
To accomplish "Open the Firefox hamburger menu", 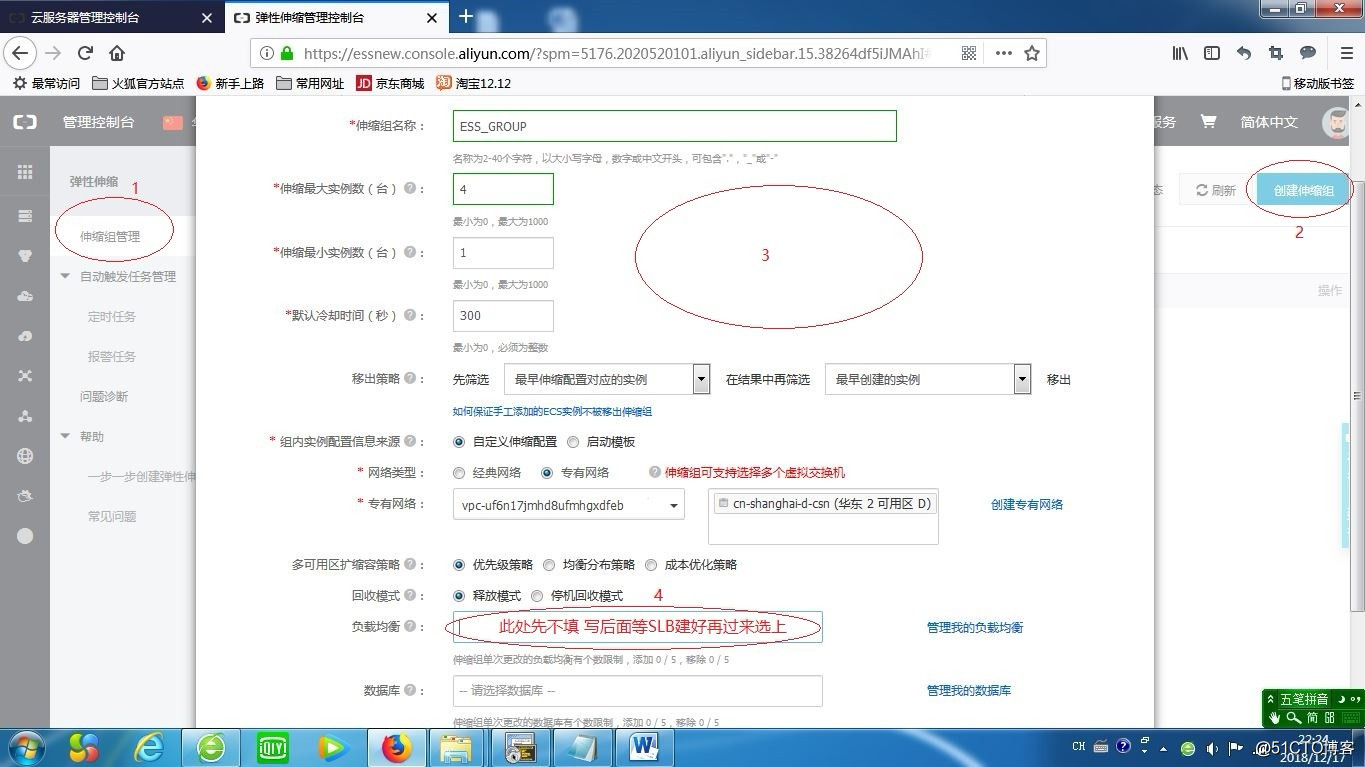I will tap(1346, 53).
